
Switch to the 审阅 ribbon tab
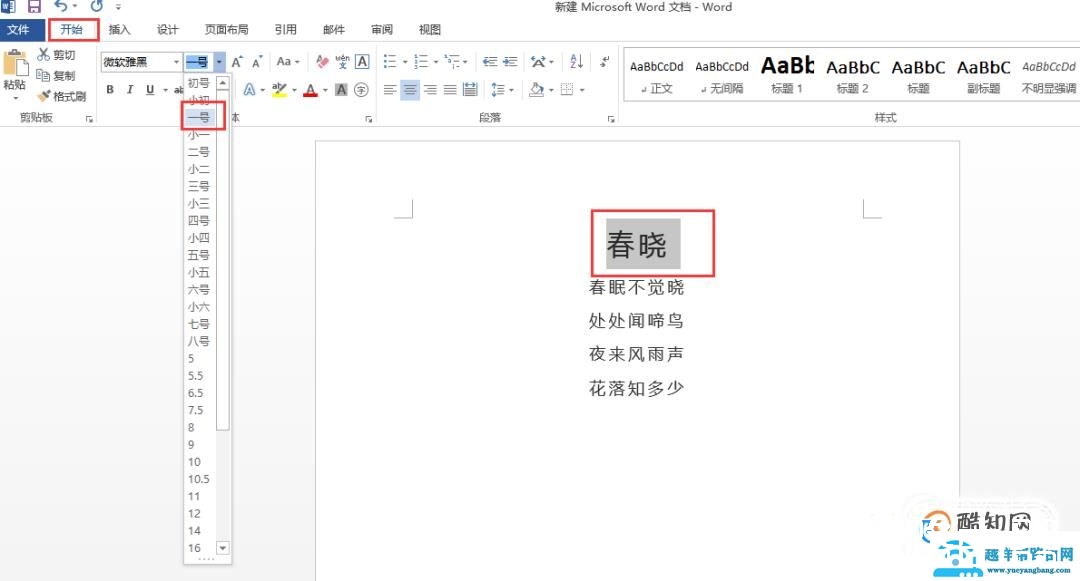click(381, 29)
